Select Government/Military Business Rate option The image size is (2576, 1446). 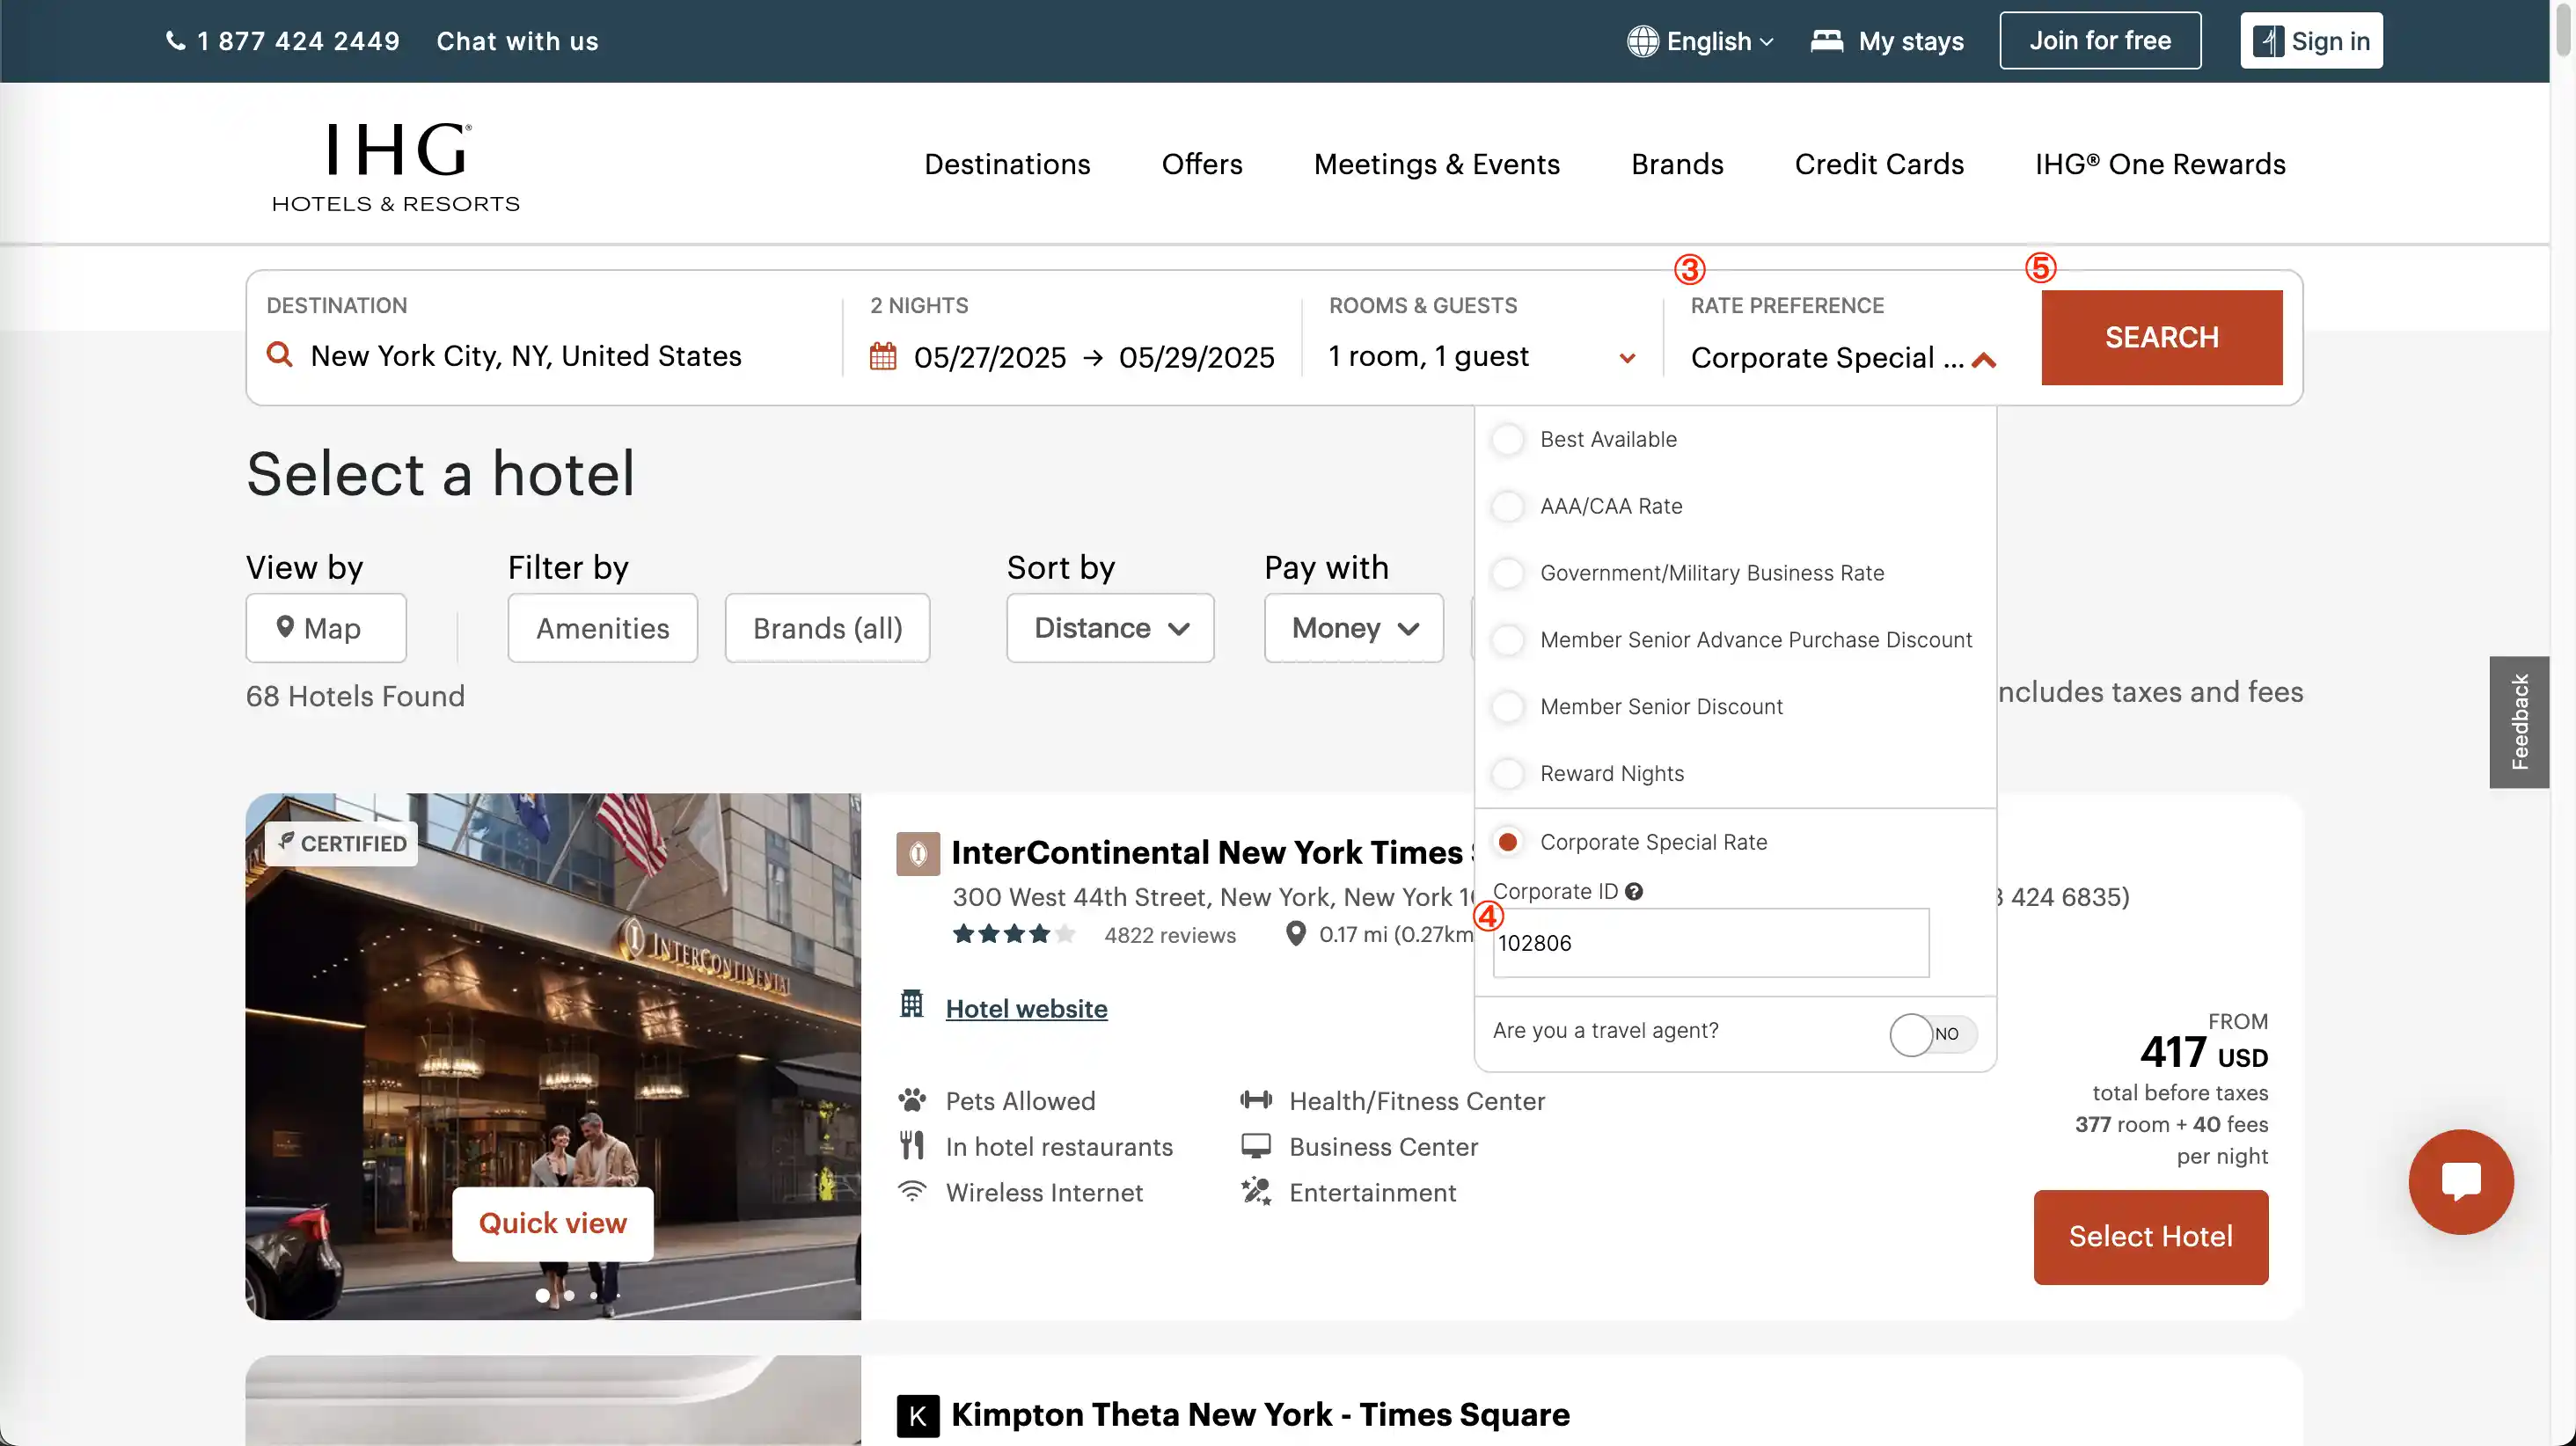coord(1507,573)
